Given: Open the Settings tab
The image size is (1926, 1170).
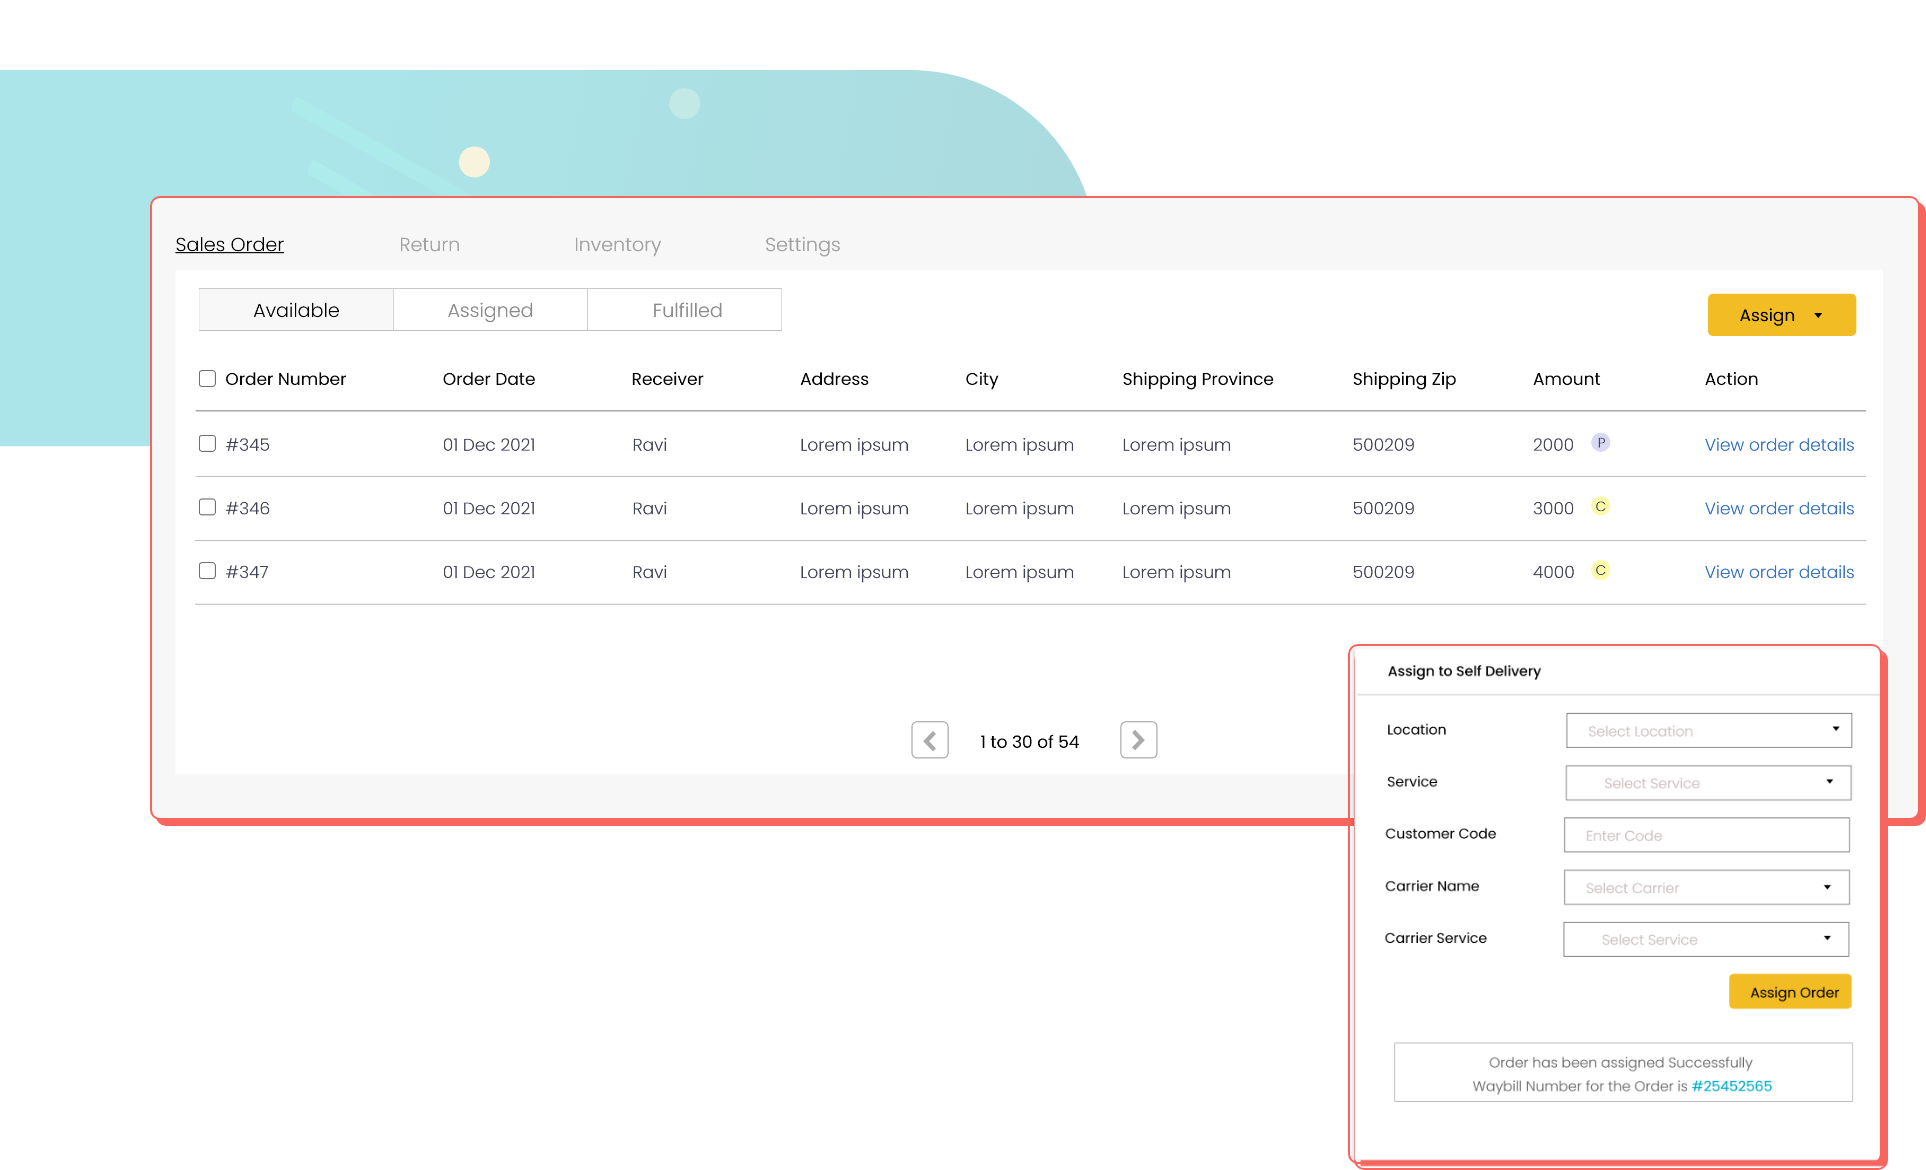Looking at the screenshot, I should (803, 245).
